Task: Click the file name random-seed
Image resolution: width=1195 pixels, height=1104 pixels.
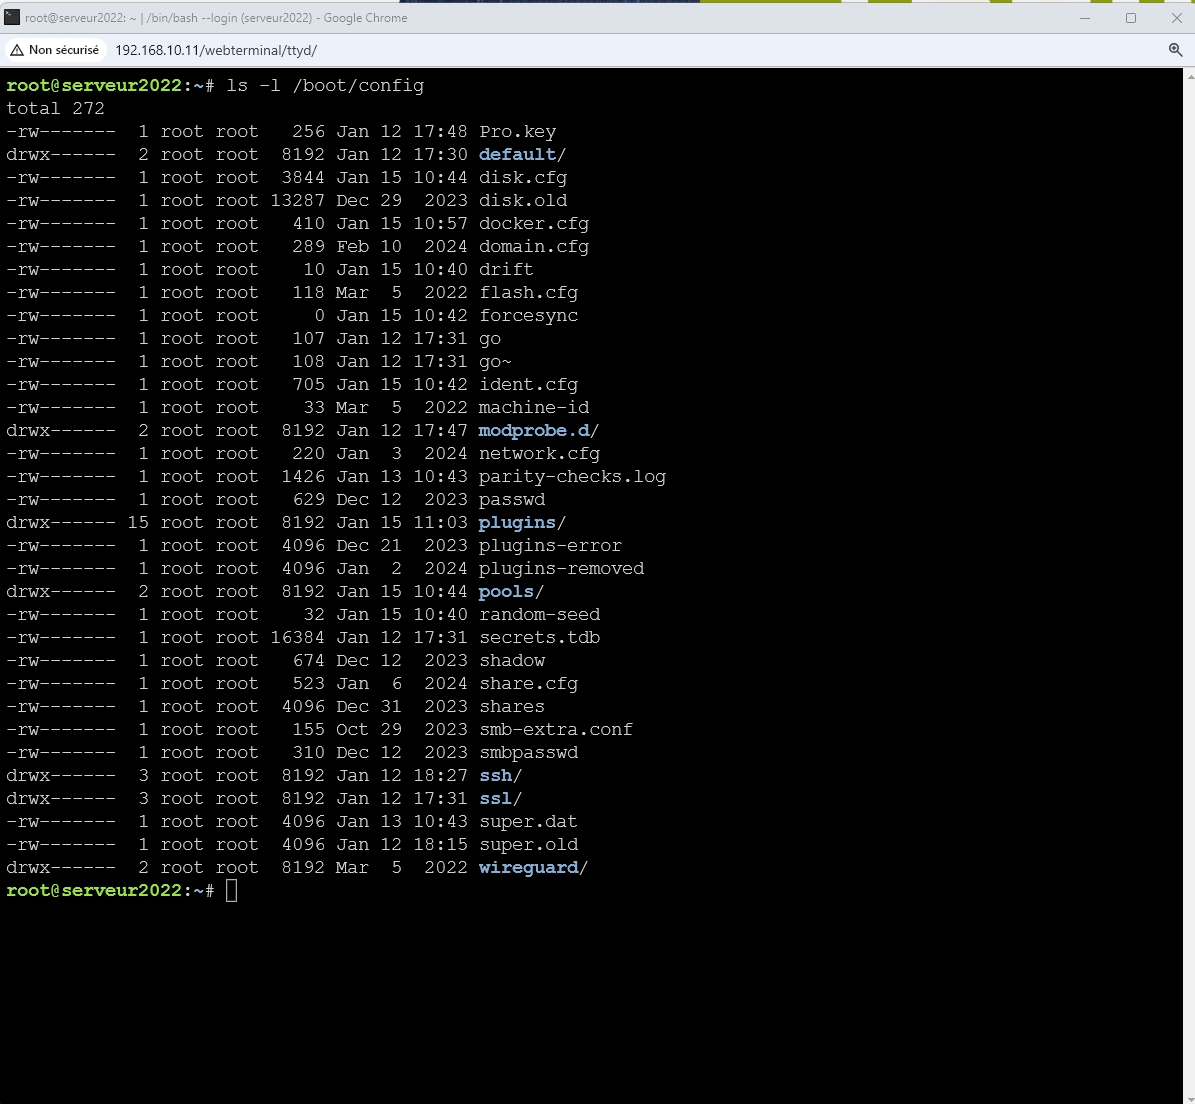Action: tap(539, 615)
